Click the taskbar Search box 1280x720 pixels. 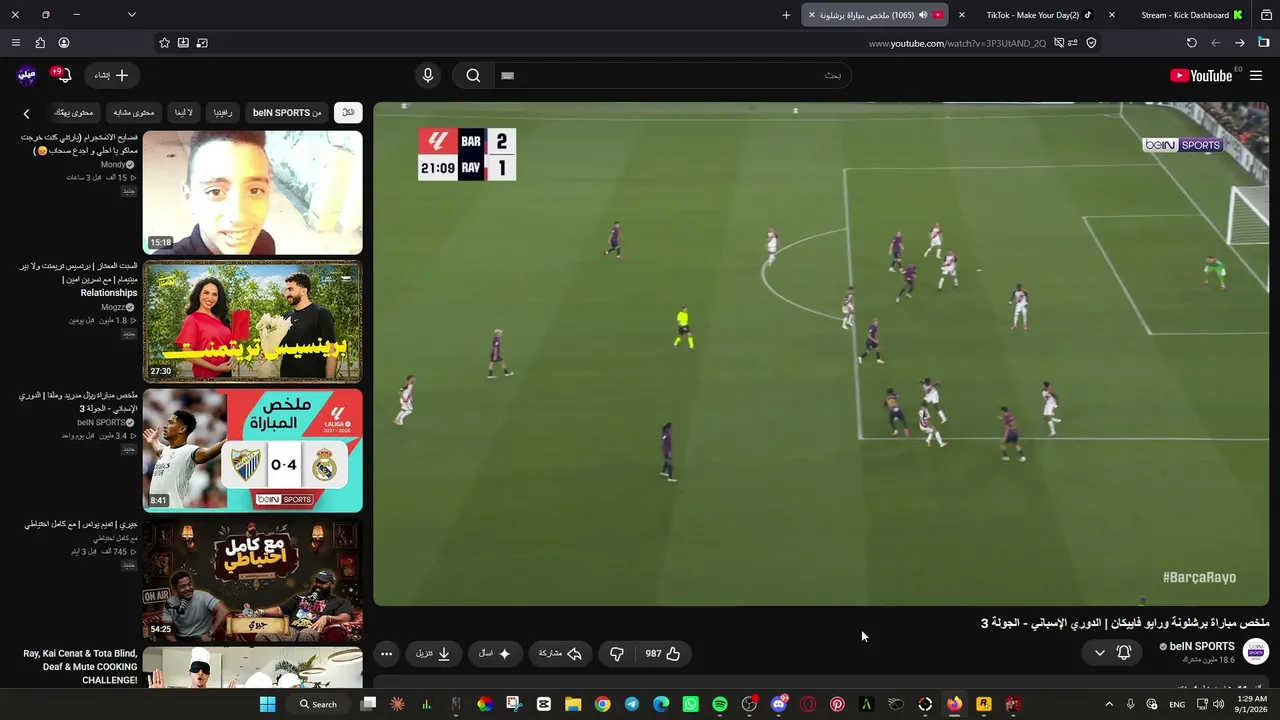click(318, 704)
